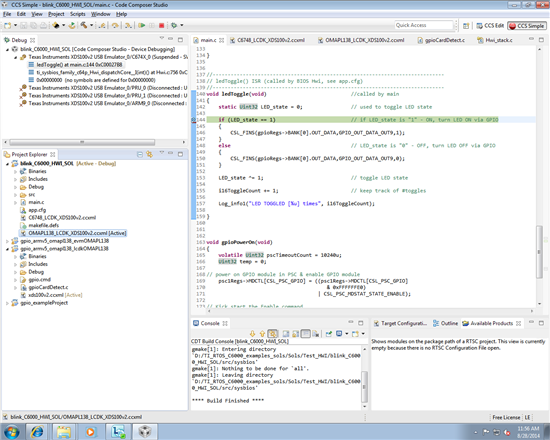The width and height of the screenshot is (550, 440).
Task: Open Windows Media Player from taskbar
Action: tap(90, 432)
